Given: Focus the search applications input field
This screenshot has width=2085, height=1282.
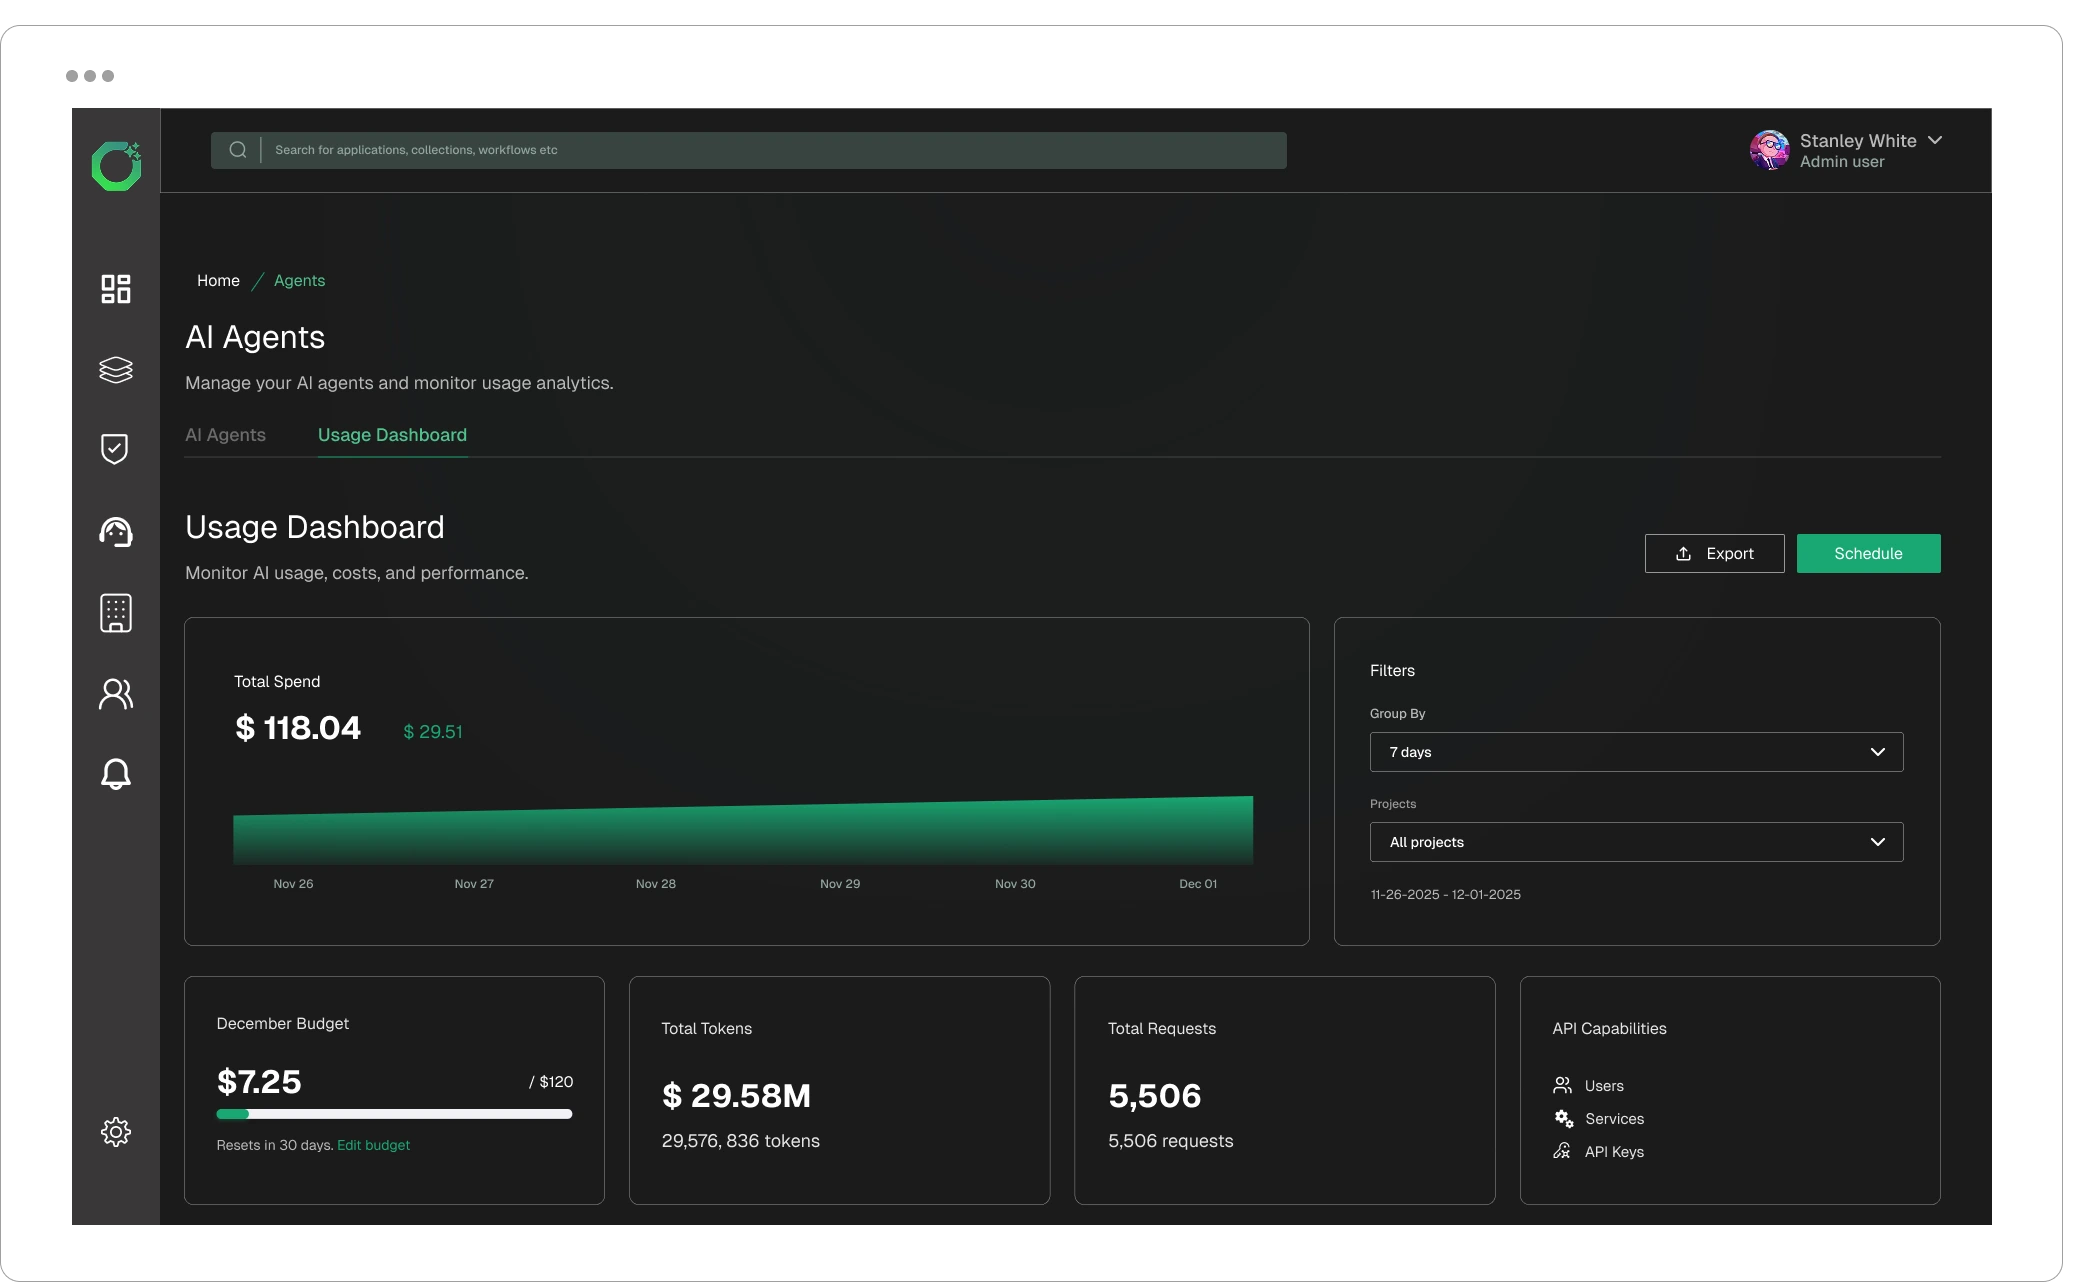Looking at the screenshot, I should pyautogui.click(x=748, y=150).
